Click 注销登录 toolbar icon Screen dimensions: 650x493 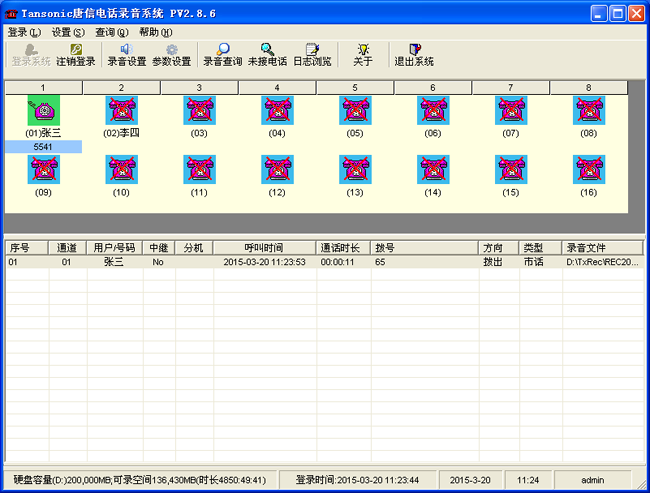(x=76, y=54)
